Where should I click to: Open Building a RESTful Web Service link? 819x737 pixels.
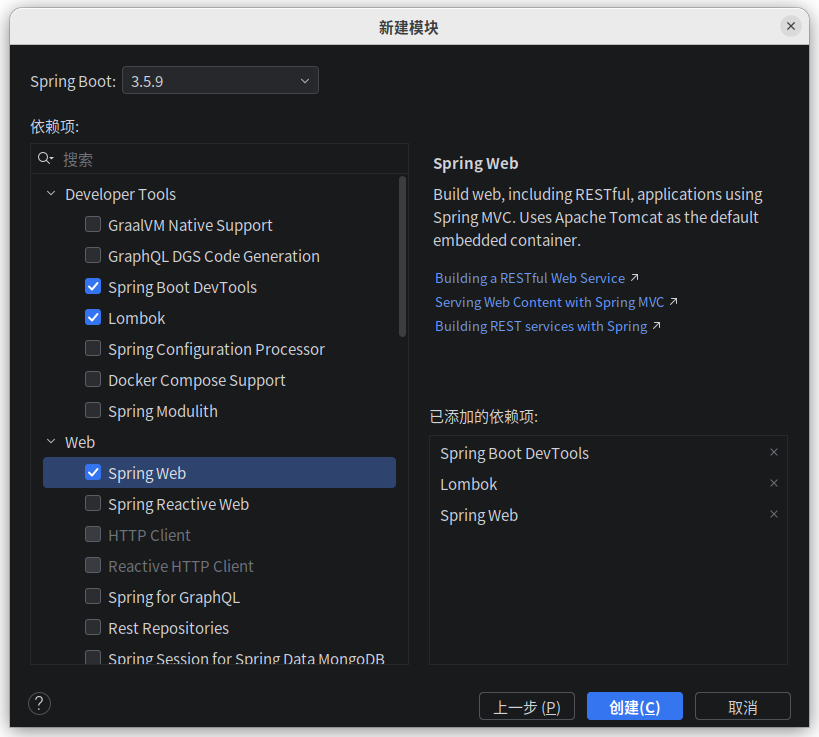click(x=530, y=278)
